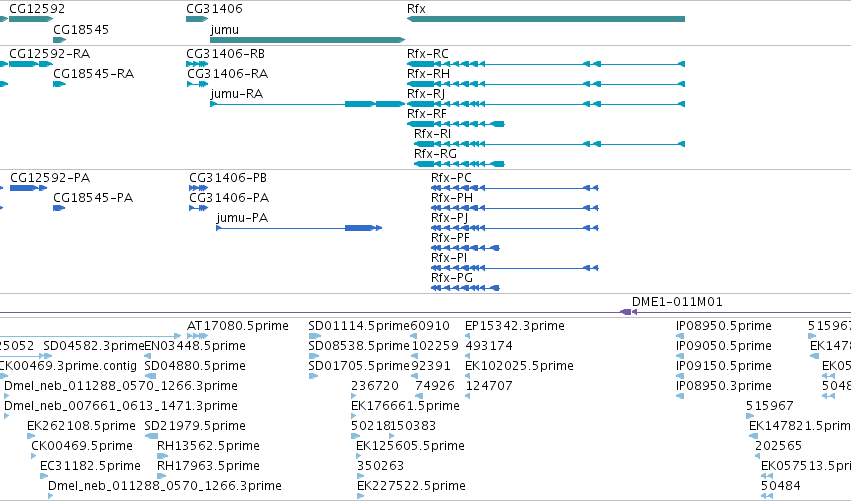
Task: Click EST EK227522.5prime
Action: pos(411,487)
